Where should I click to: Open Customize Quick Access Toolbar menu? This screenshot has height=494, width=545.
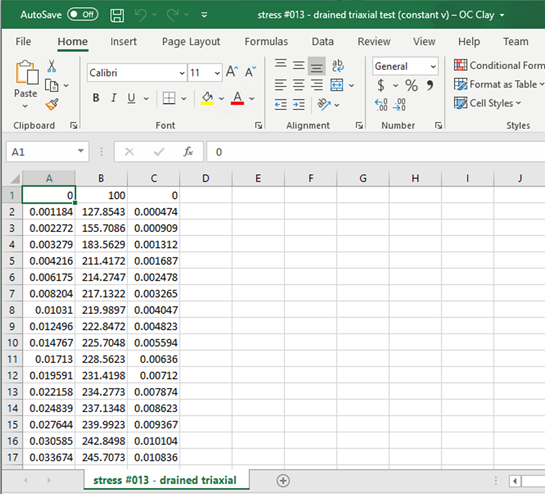click(204, 15)
